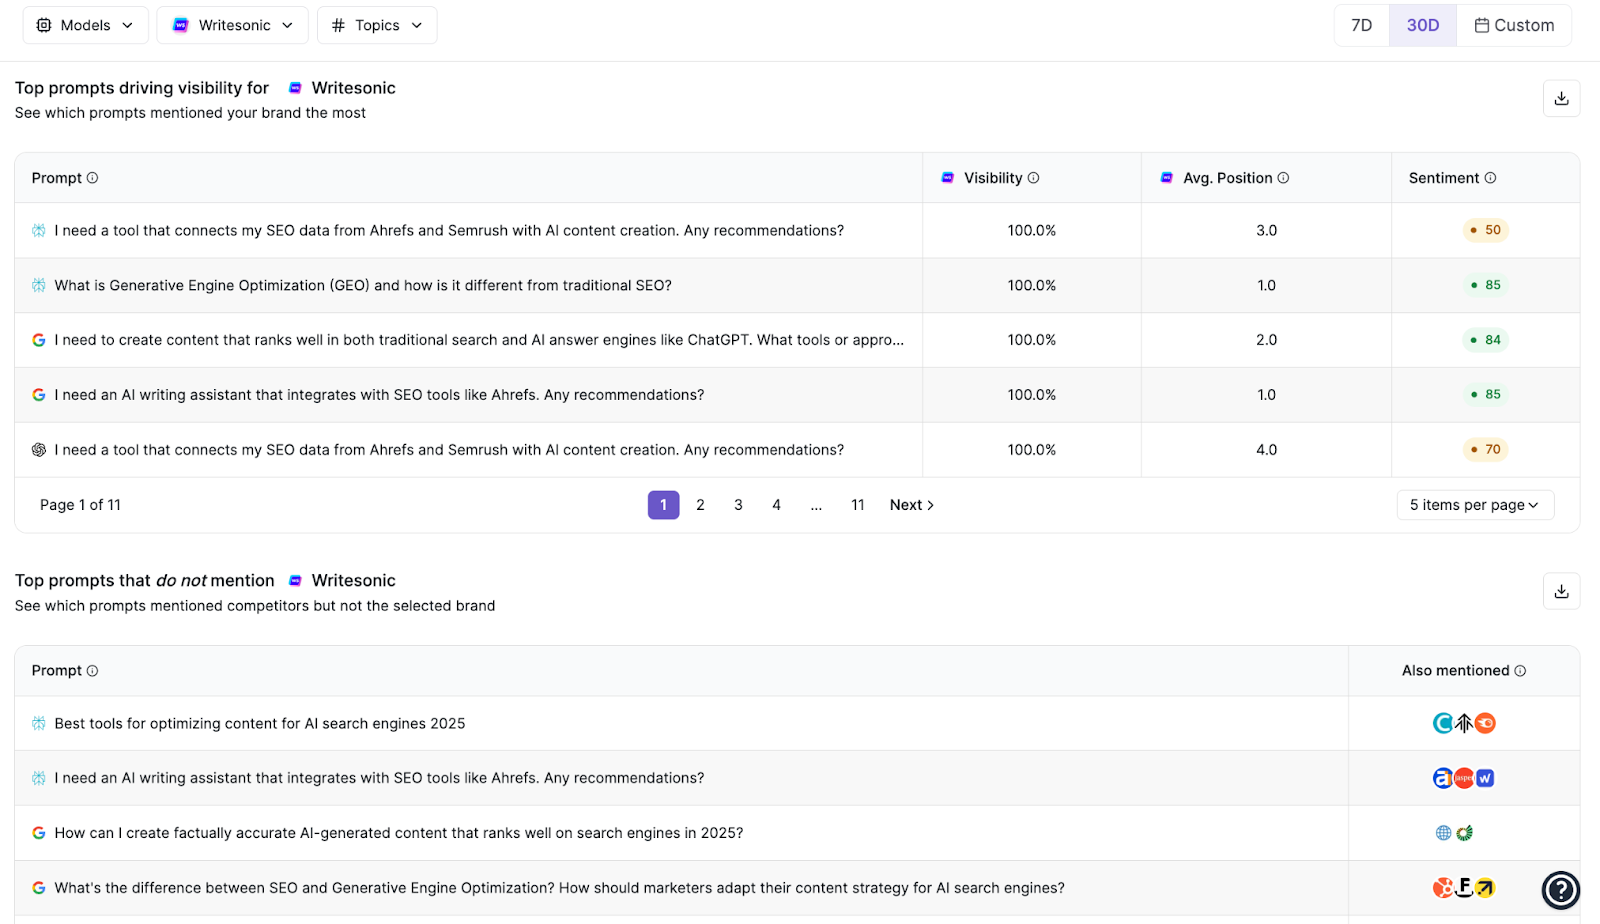Go to page 3 of results
1600x924 pixels.
click(x=738, y=505)
